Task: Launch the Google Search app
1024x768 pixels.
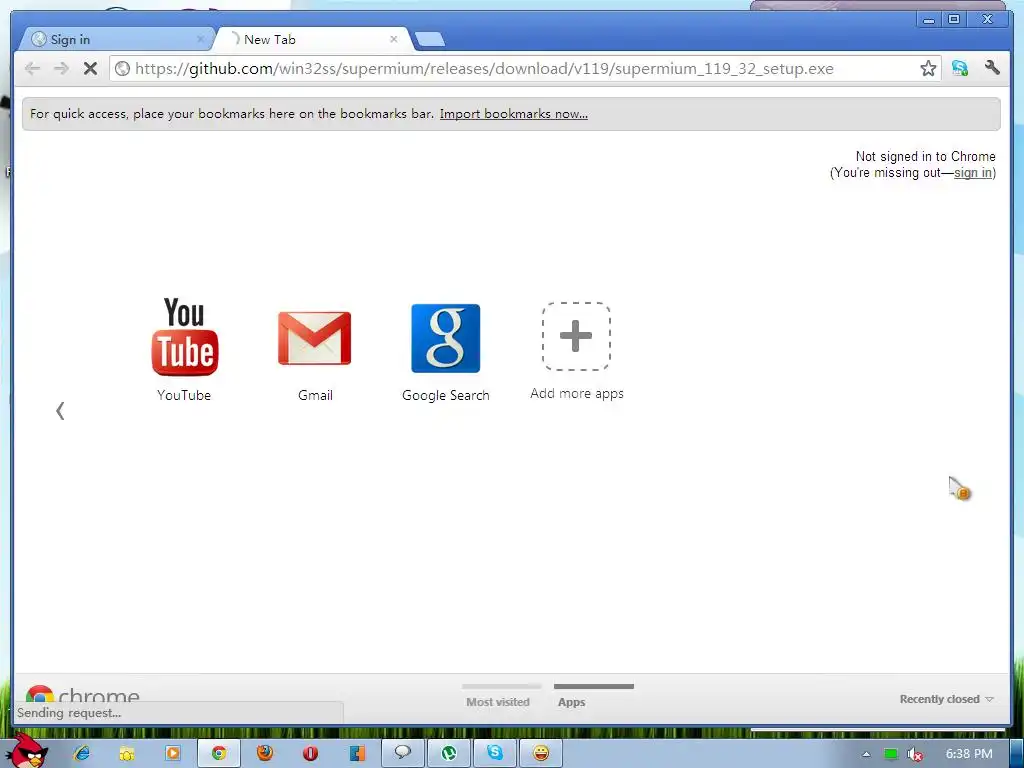Action: point(445,353)
